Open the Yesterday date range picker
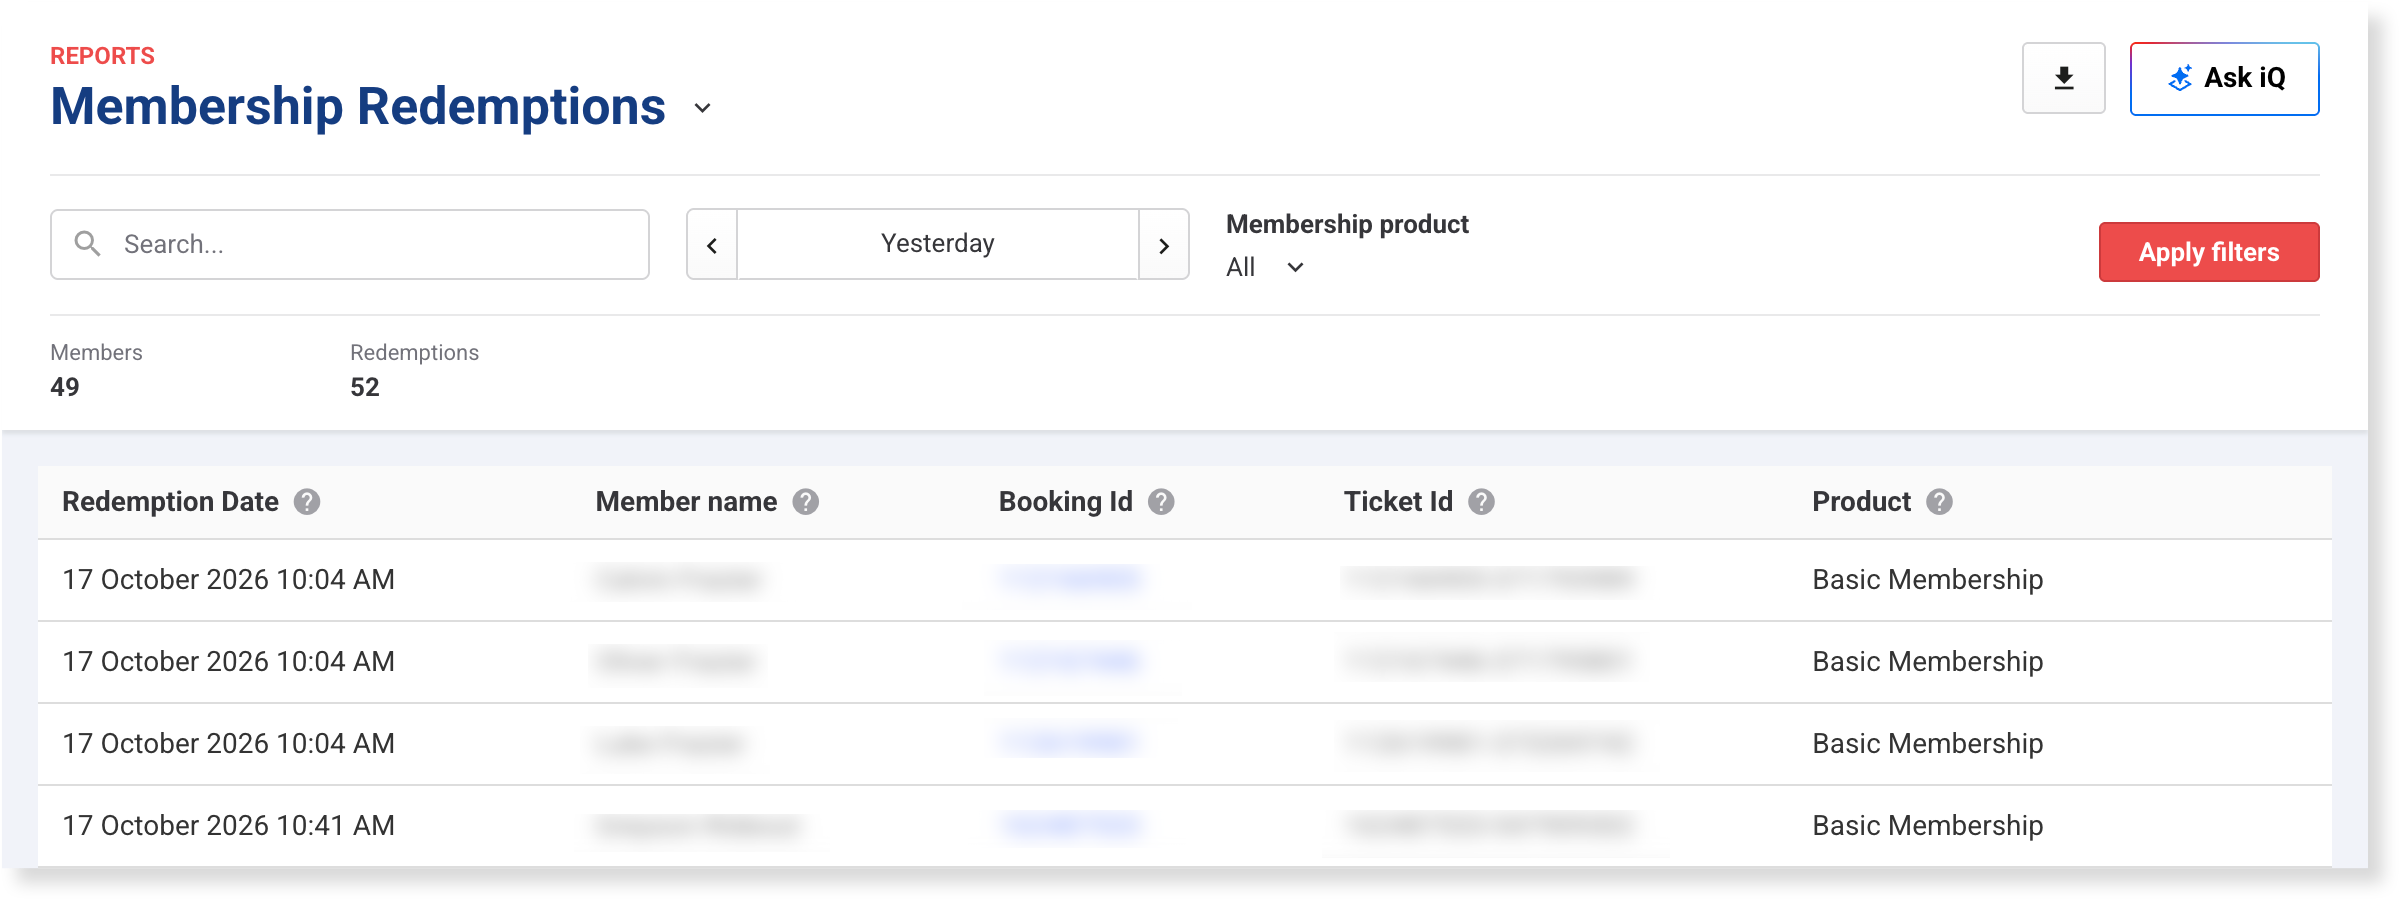 pos(938,244)
